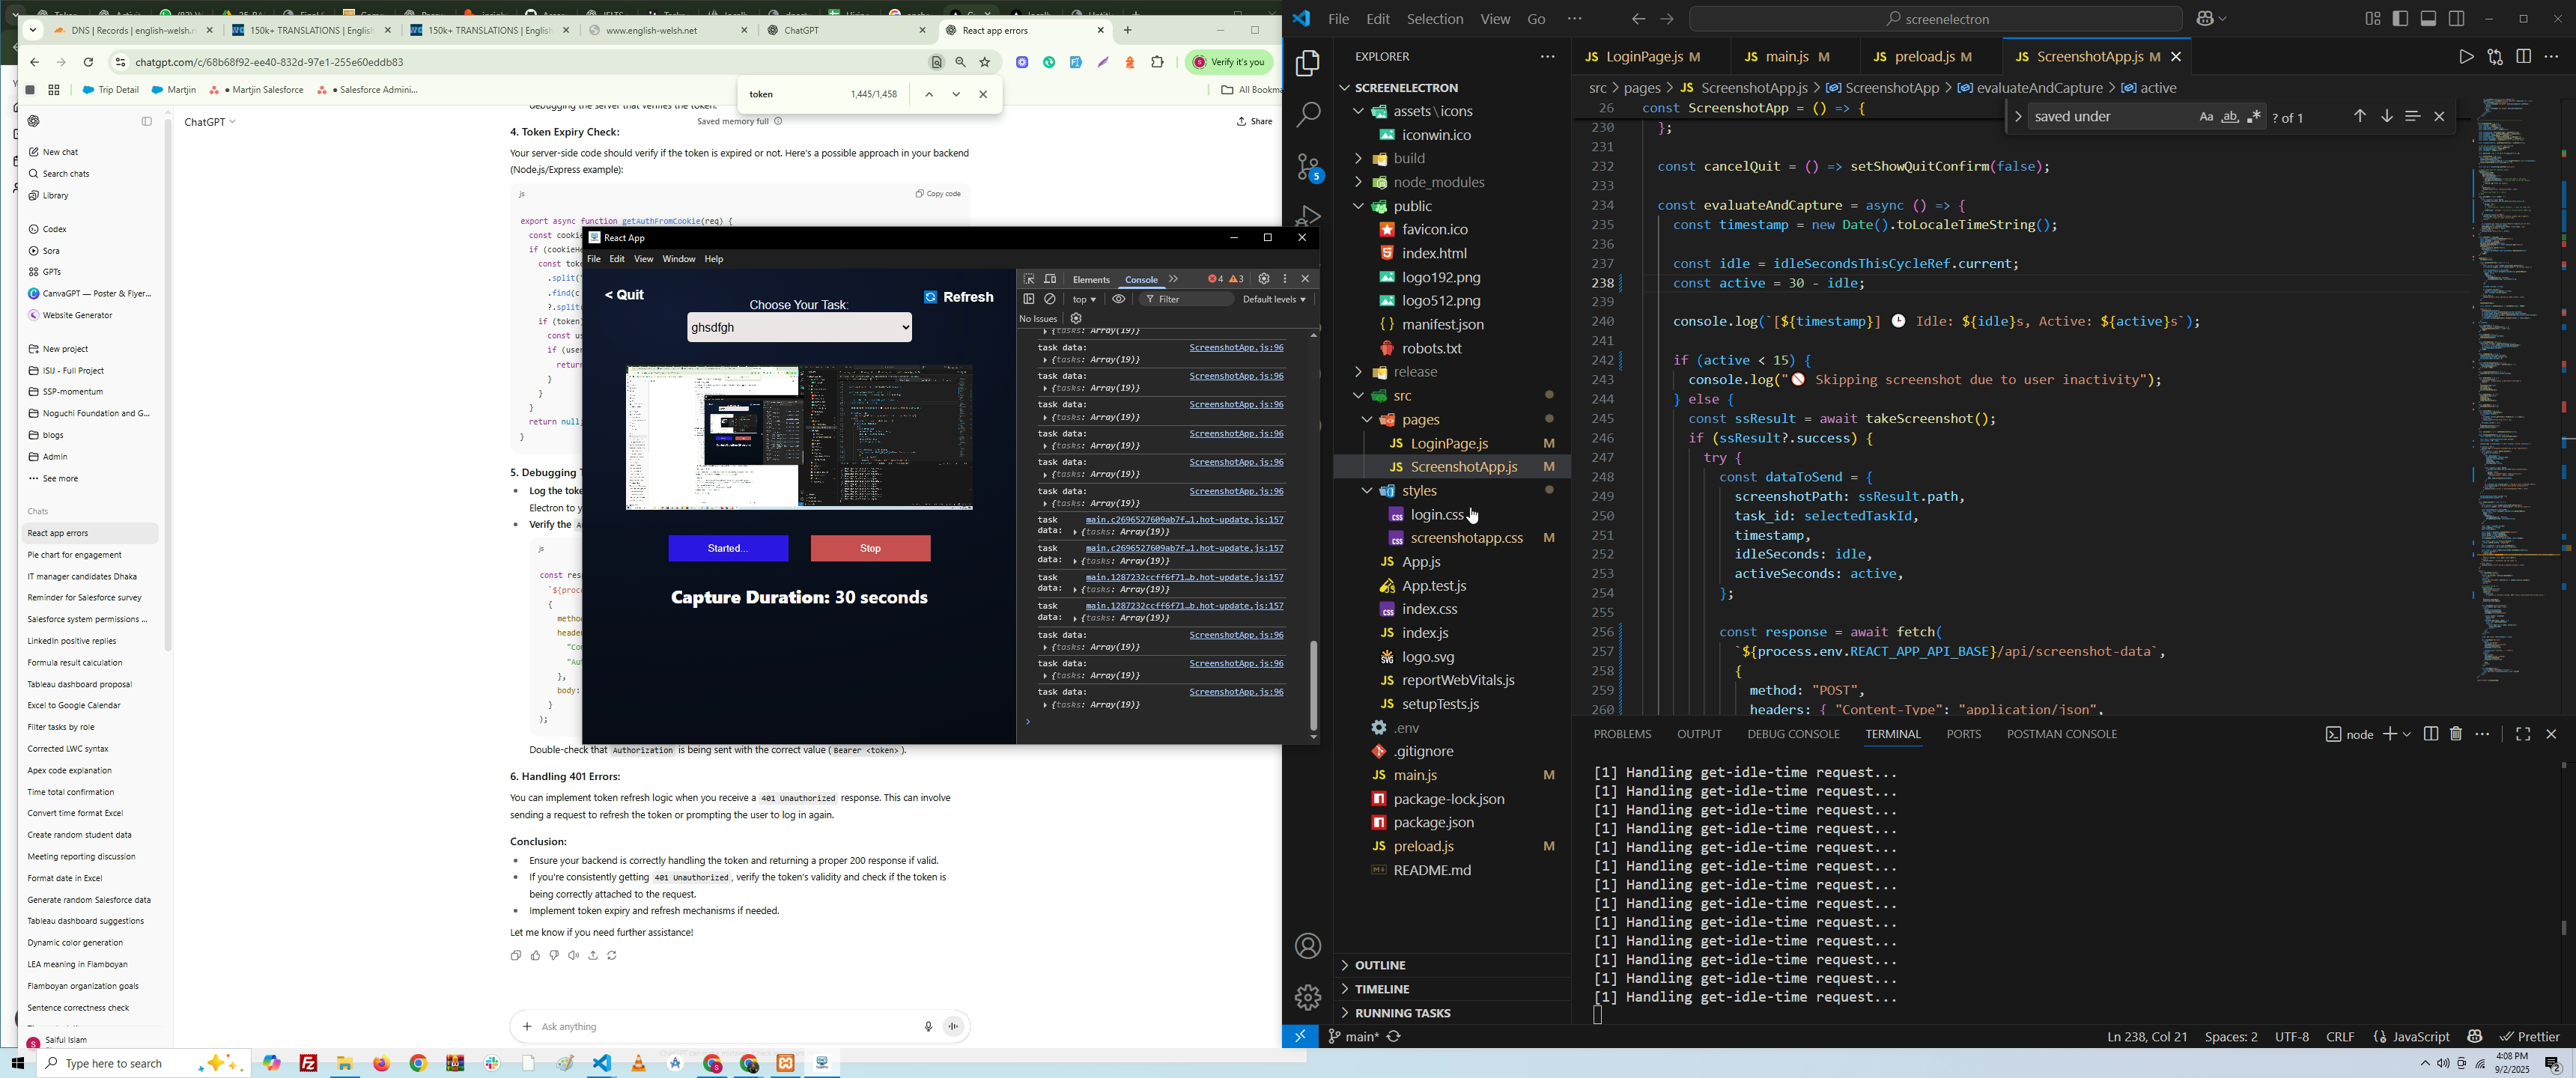Click the Refresh button in React App
Viewport: 2576px width, 1078px height.
958,297
